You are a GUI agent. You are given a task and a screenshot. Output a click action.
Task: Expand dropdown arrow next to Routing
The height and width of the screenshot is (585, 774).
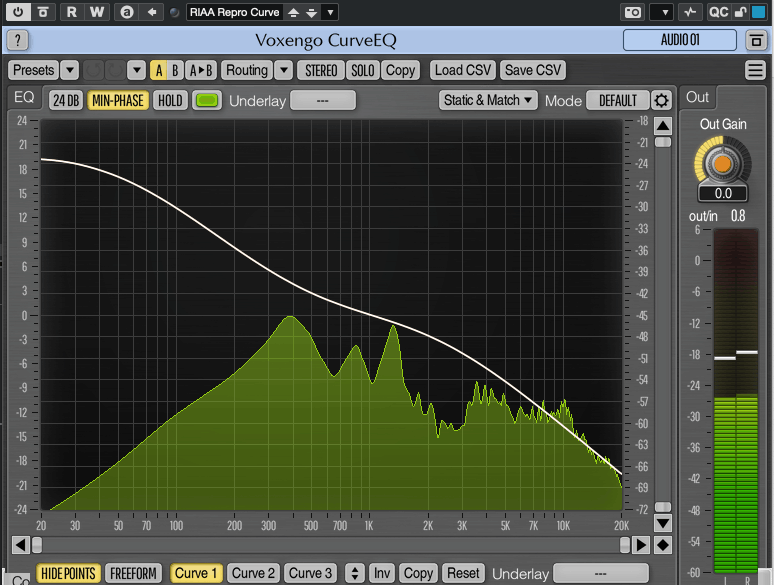[x=283, y=70]
